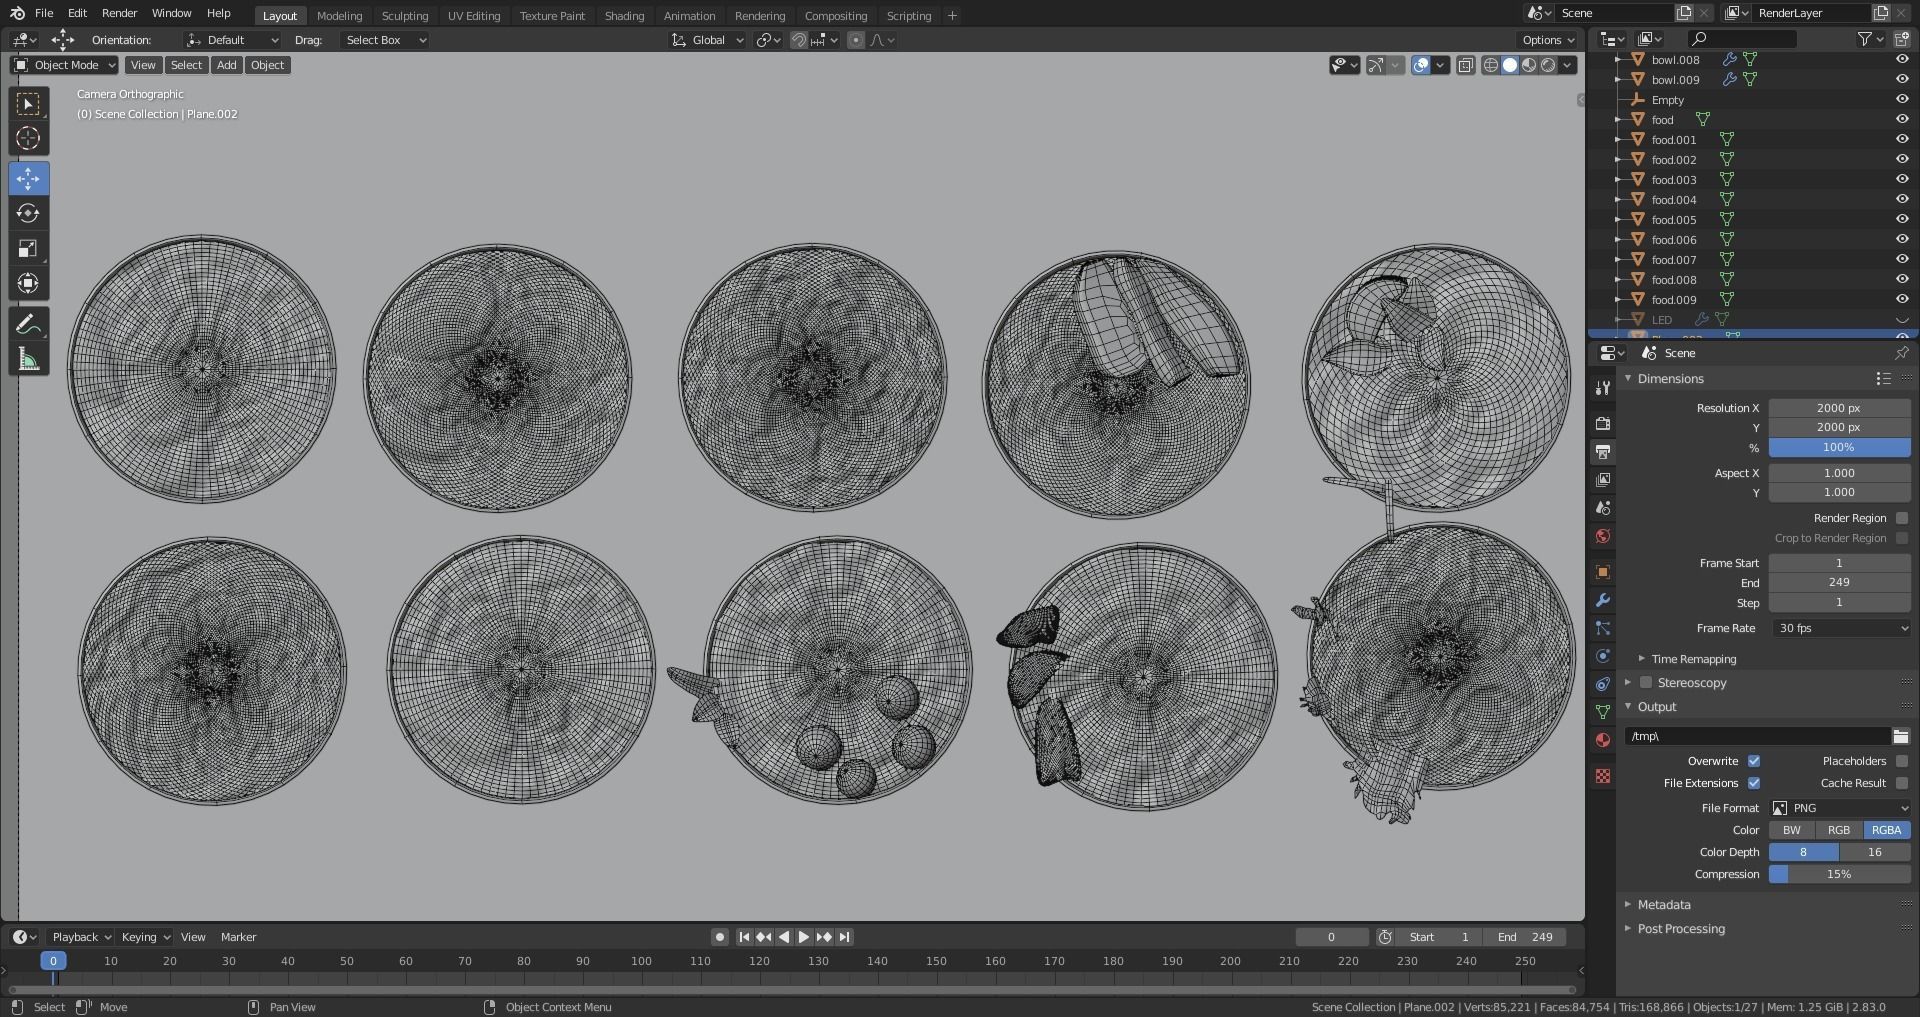The width and height of the screenshot is (1920, 1017).
Task: Open the Global transform orientation dropdown
Action: (708, 40)
